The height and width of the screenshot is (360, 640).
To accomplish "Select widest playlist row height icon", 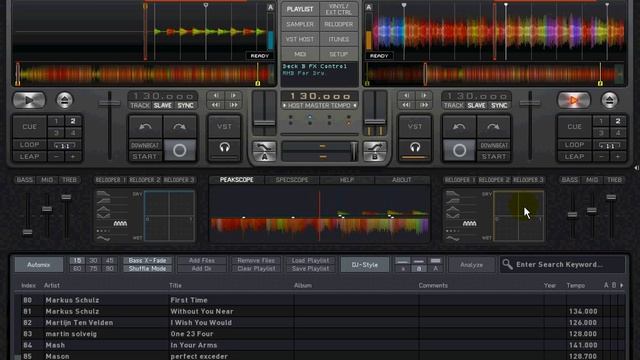I will [x=436, y=261].
